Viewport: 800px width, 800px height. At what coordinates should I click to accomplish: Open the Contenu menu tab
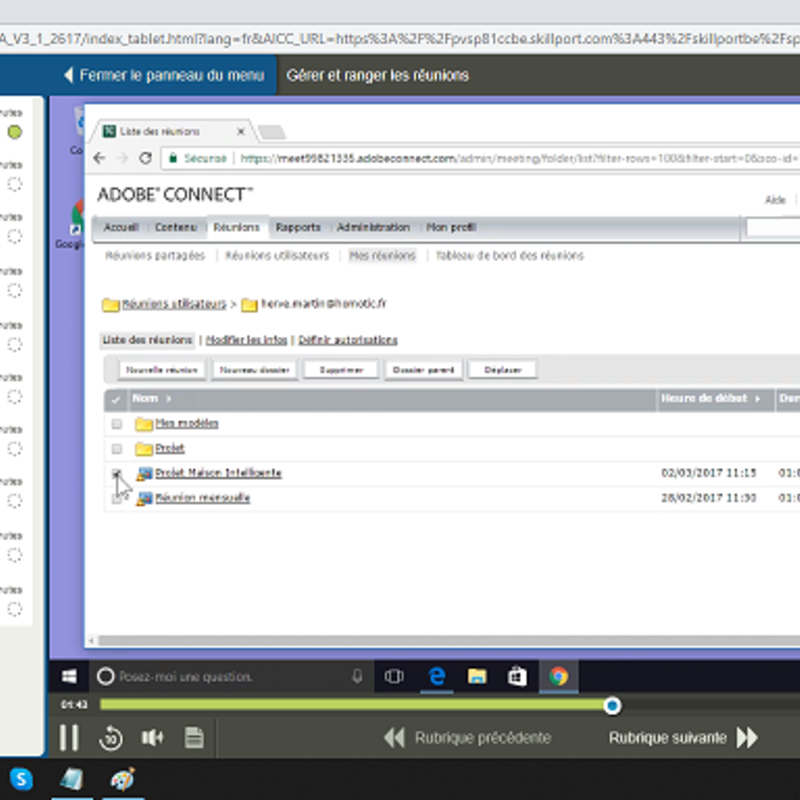point(176,227)
